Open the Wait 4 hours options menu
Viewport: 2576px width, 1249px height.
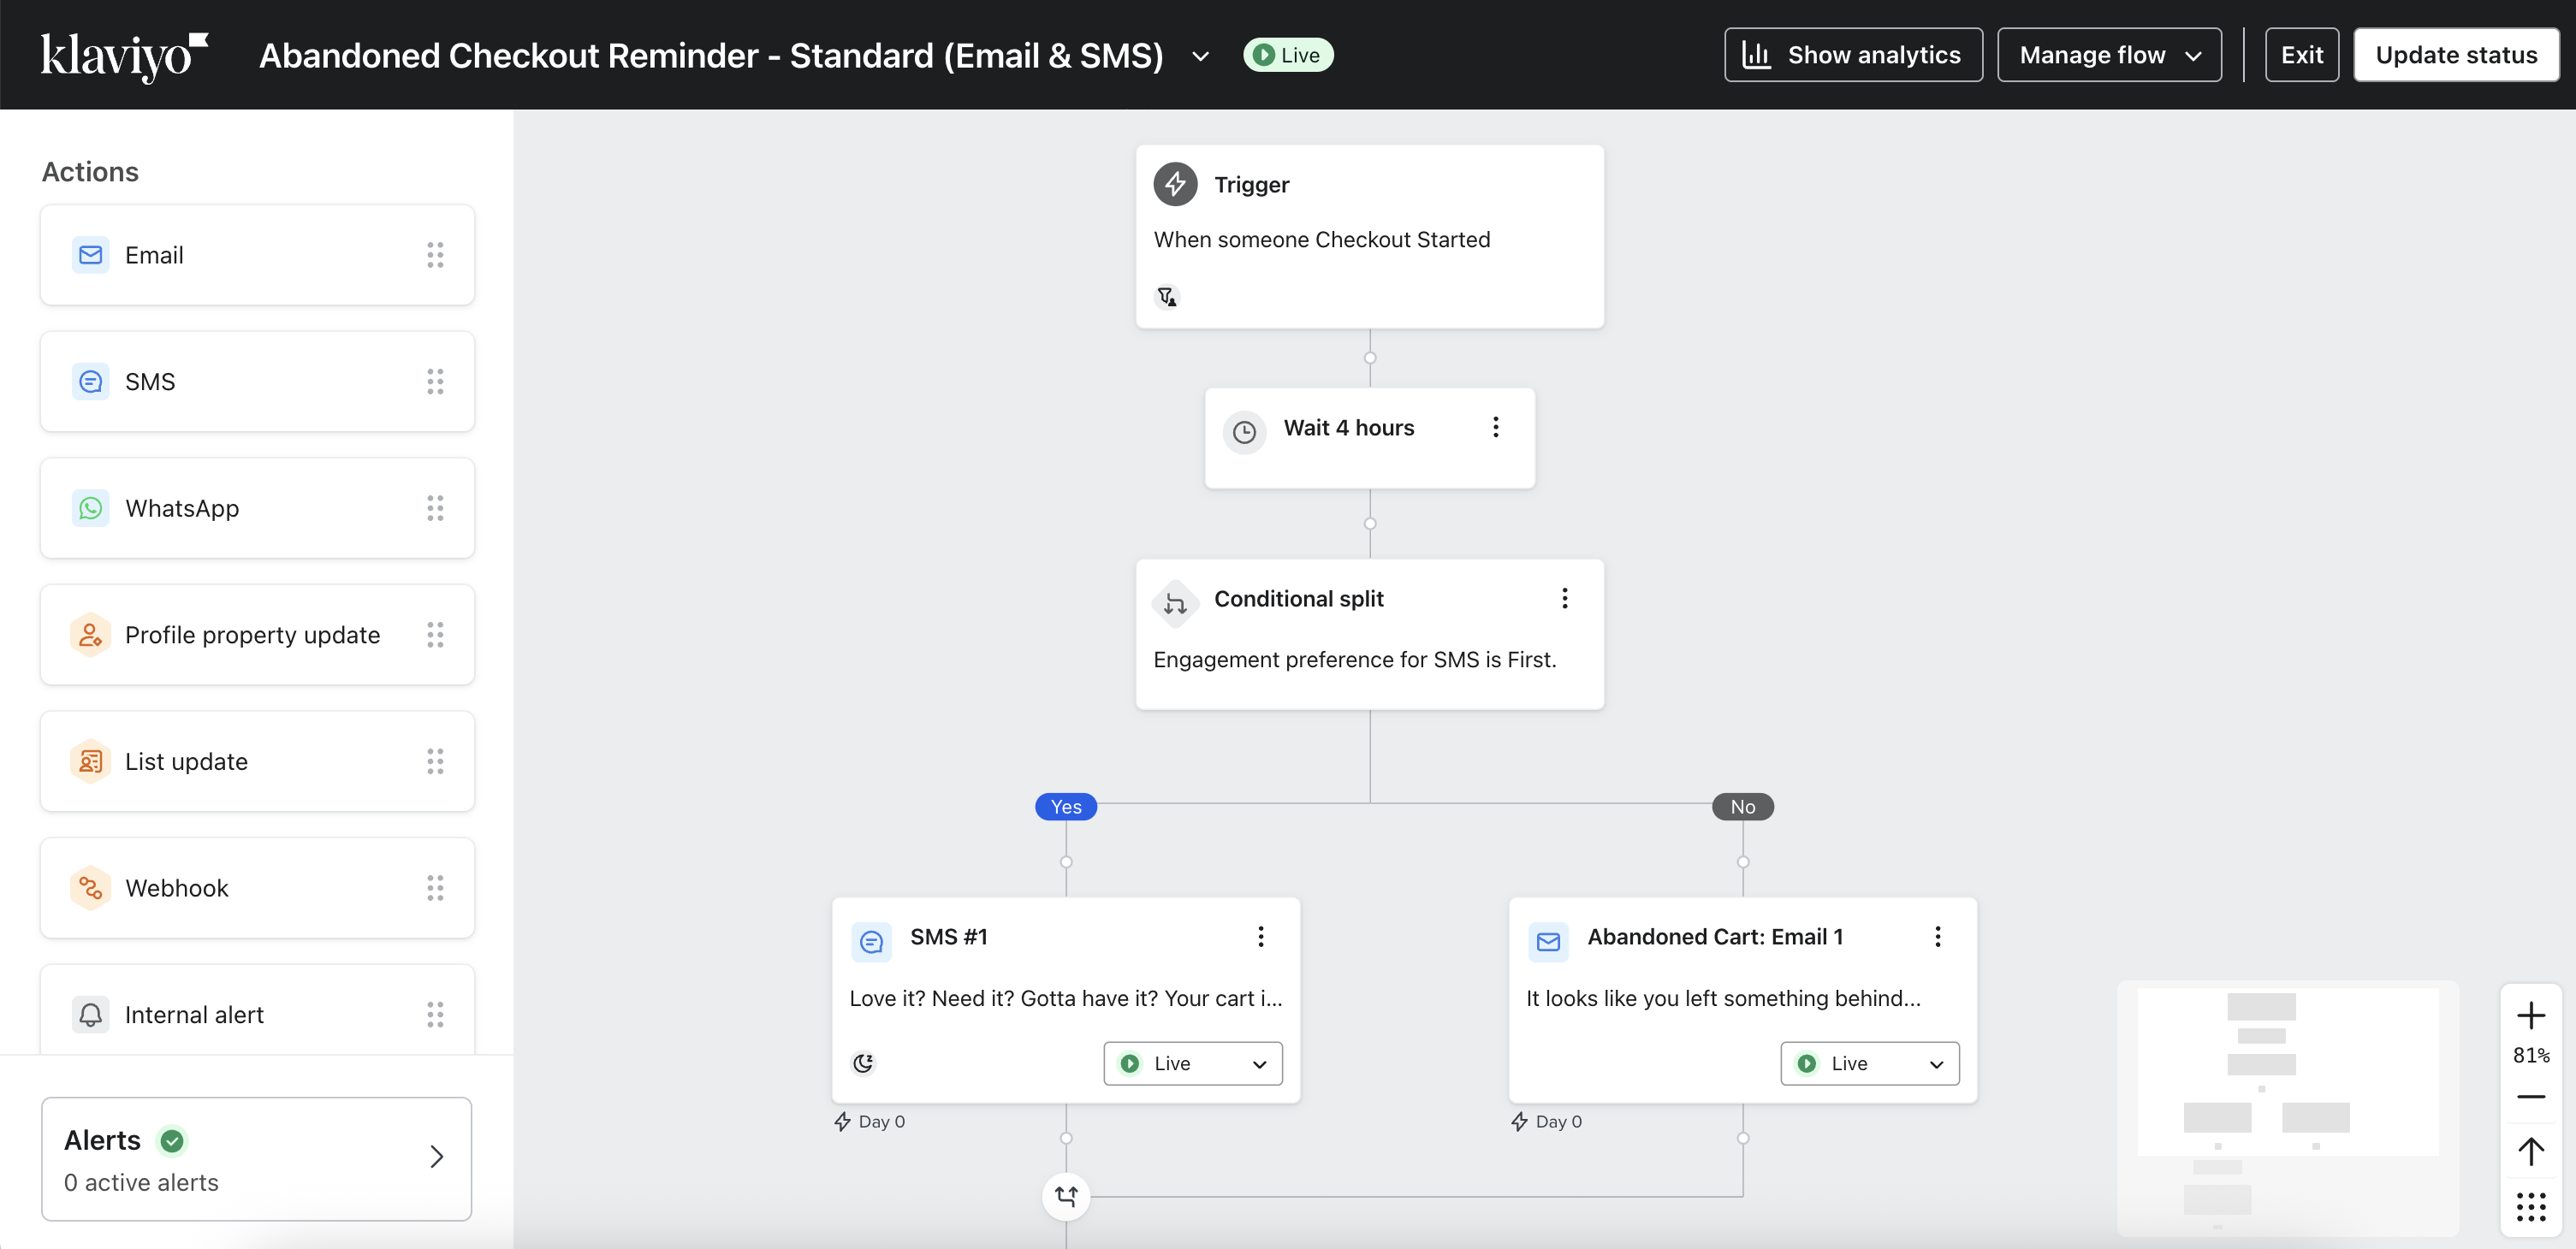coord(1495,427)
